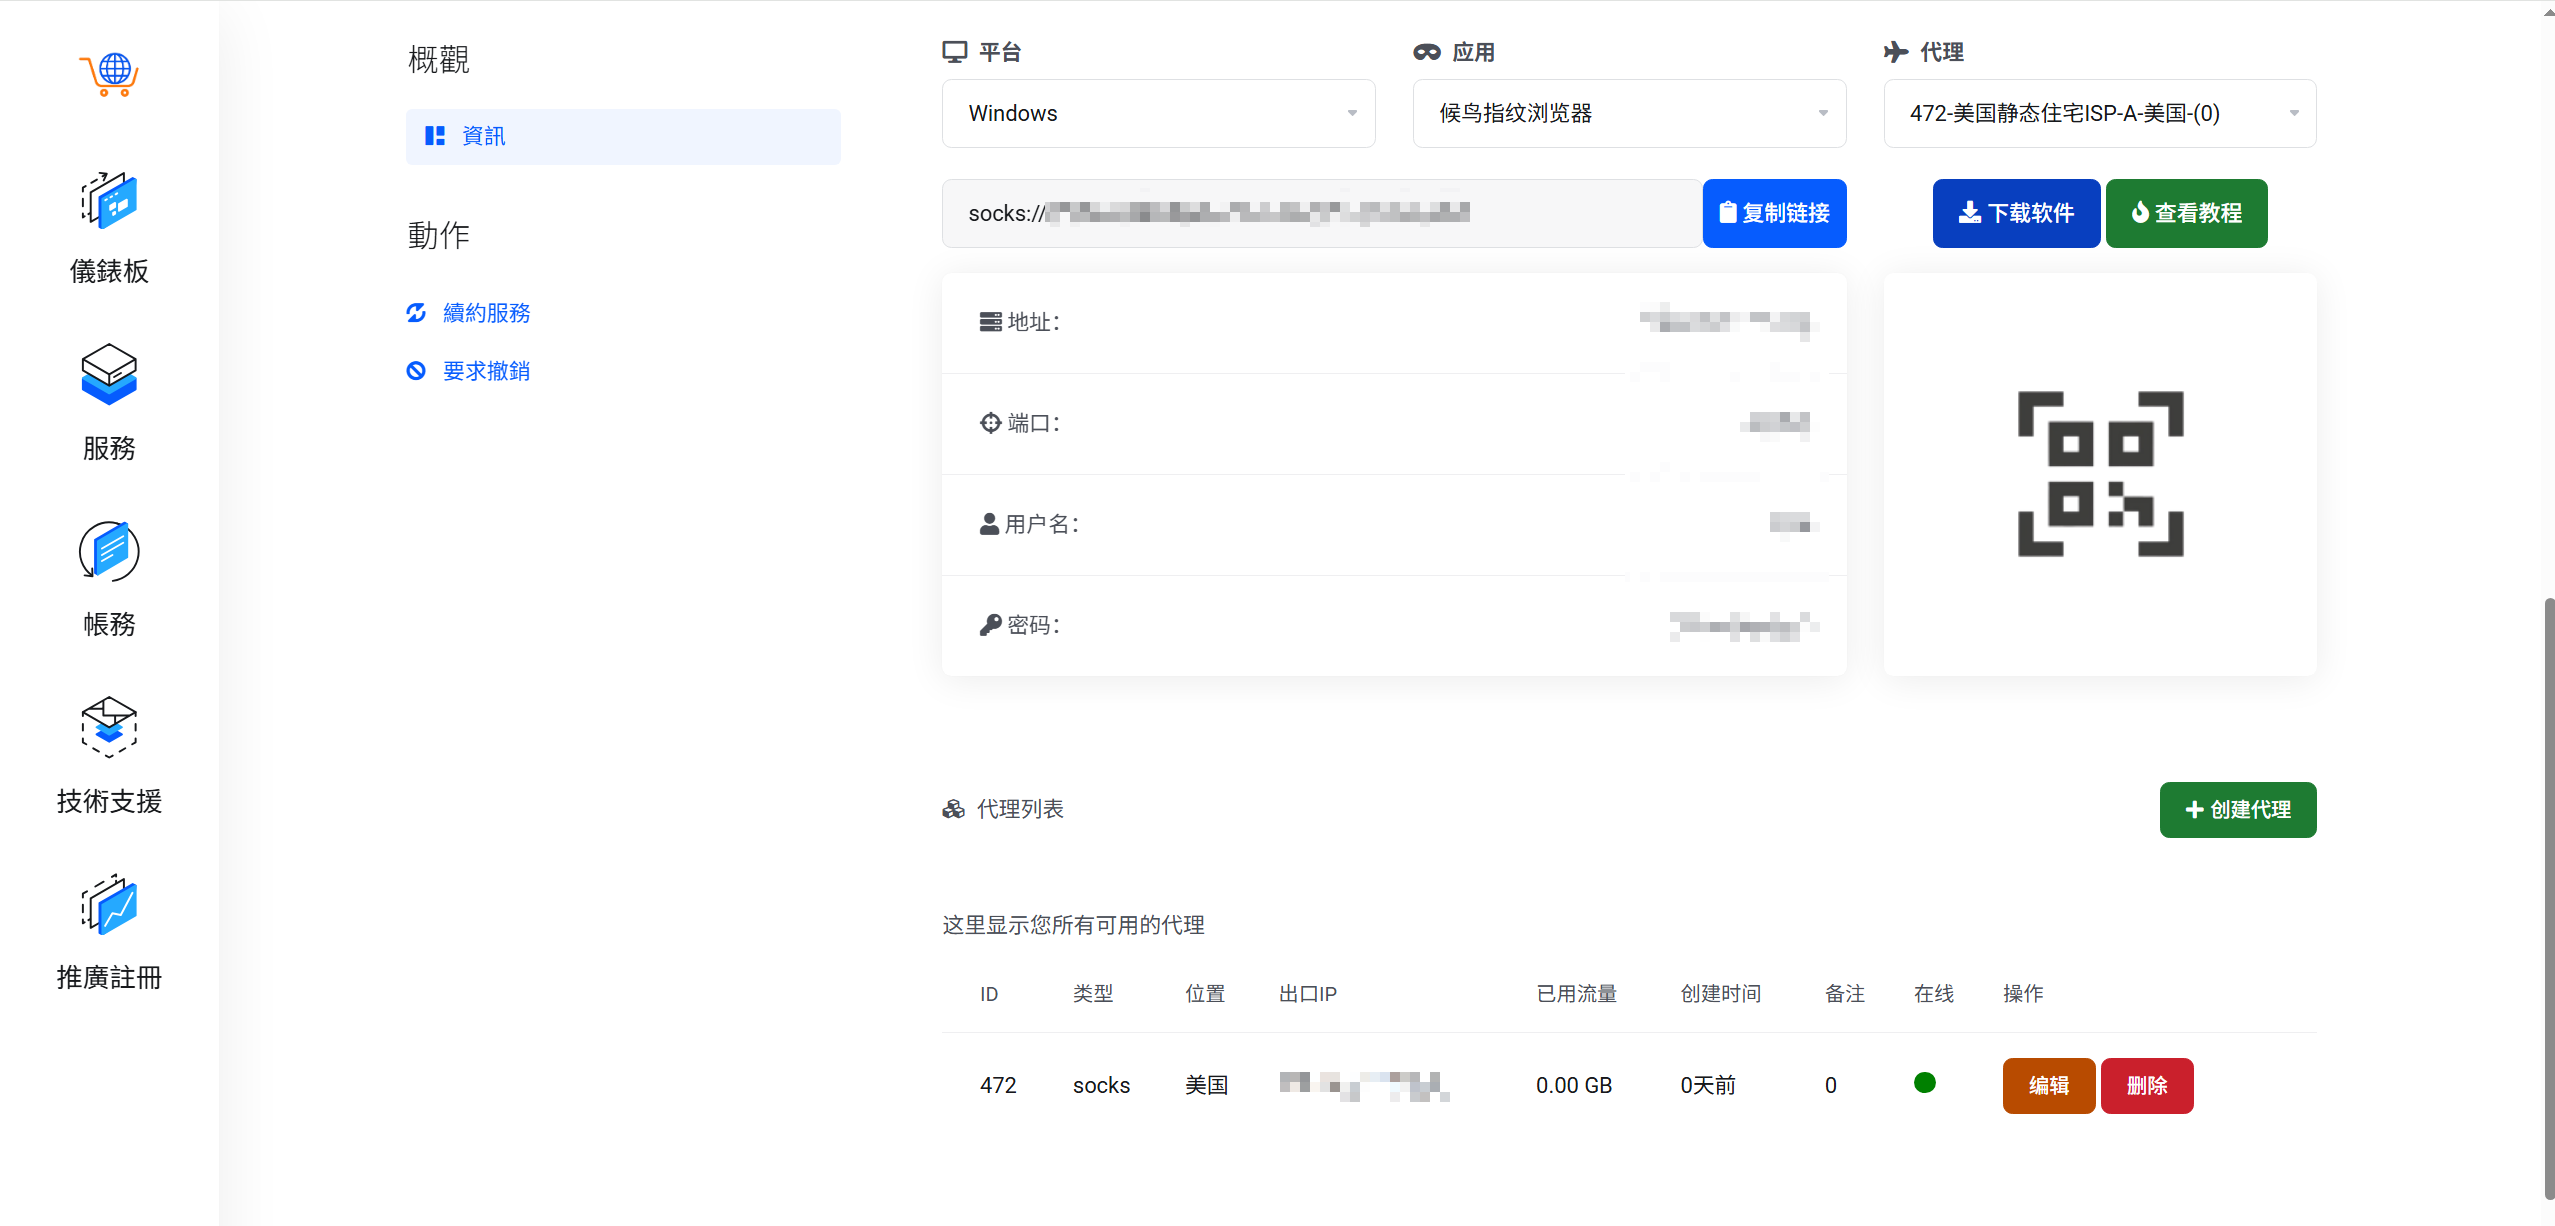Image resolution: width=2555 pixels, height=1226 pixels.
Task: Click the 要求撤銷 cancel icon
Action: pyautogui.click(x=416, y=371)
